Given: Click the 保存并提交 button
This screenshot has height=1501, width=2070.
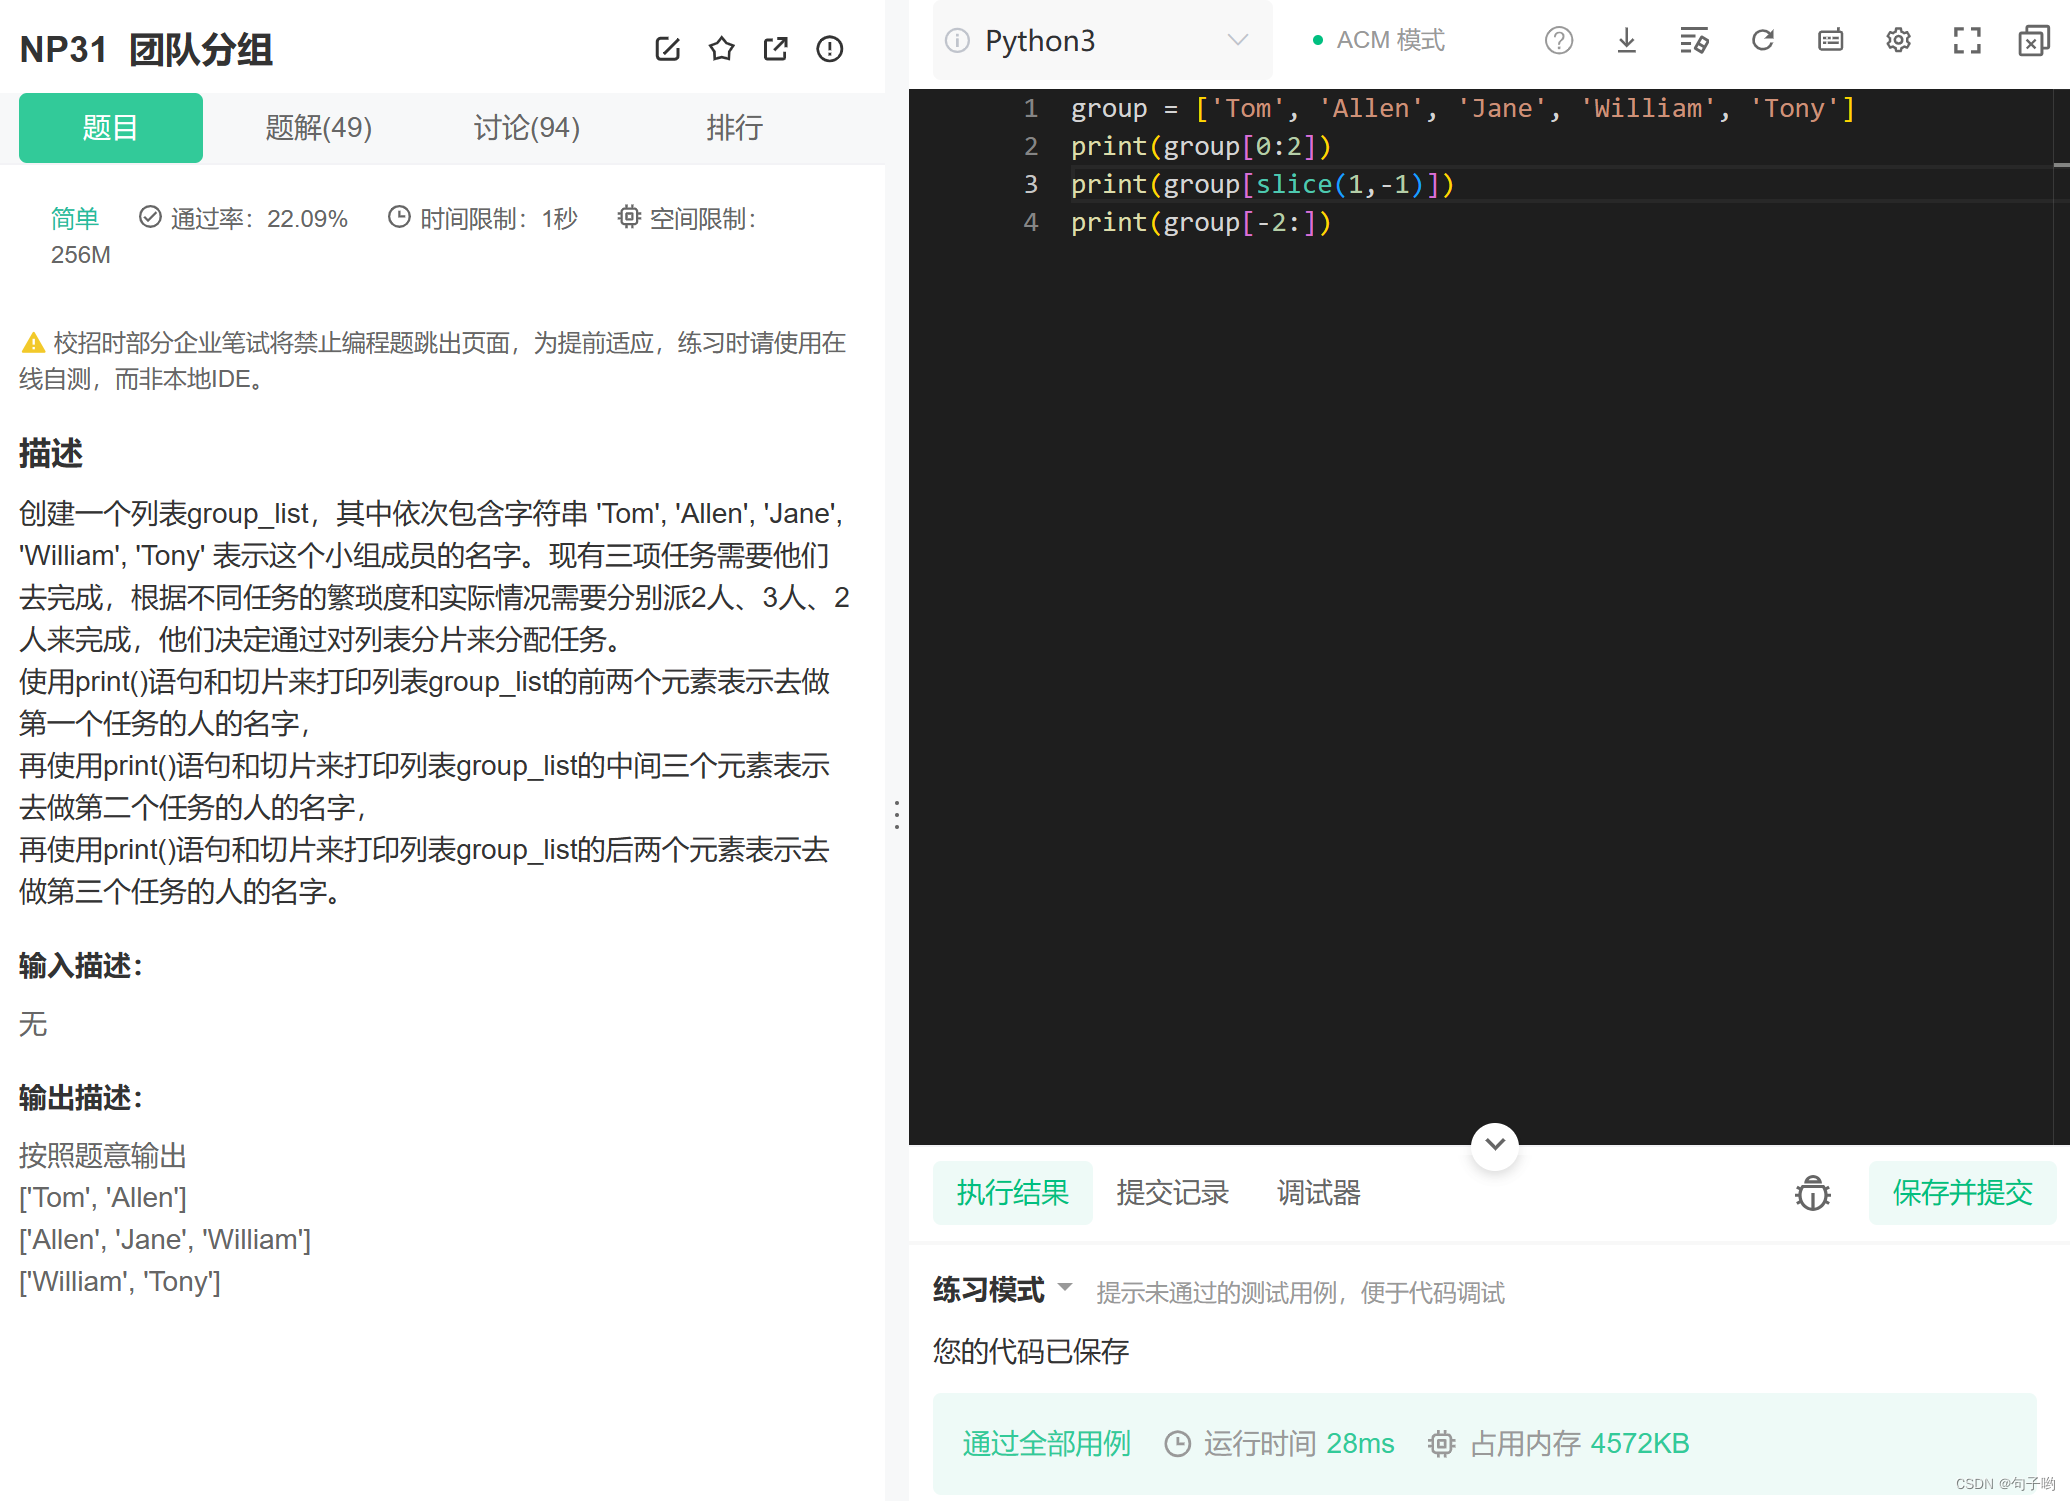Looking at the screenshot, I should pyautogui.click(x=1961, y=1193).
